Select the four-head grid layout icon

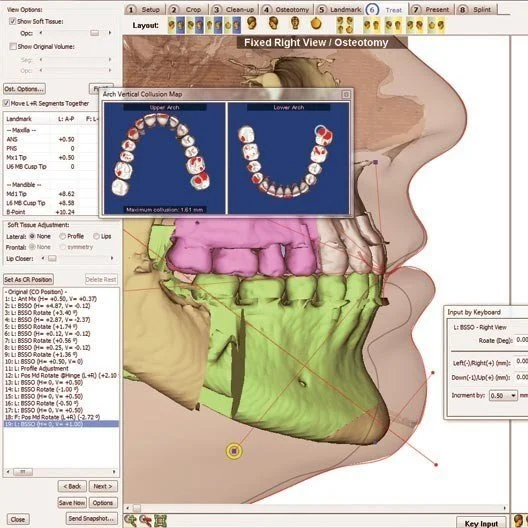click(345, 25)
